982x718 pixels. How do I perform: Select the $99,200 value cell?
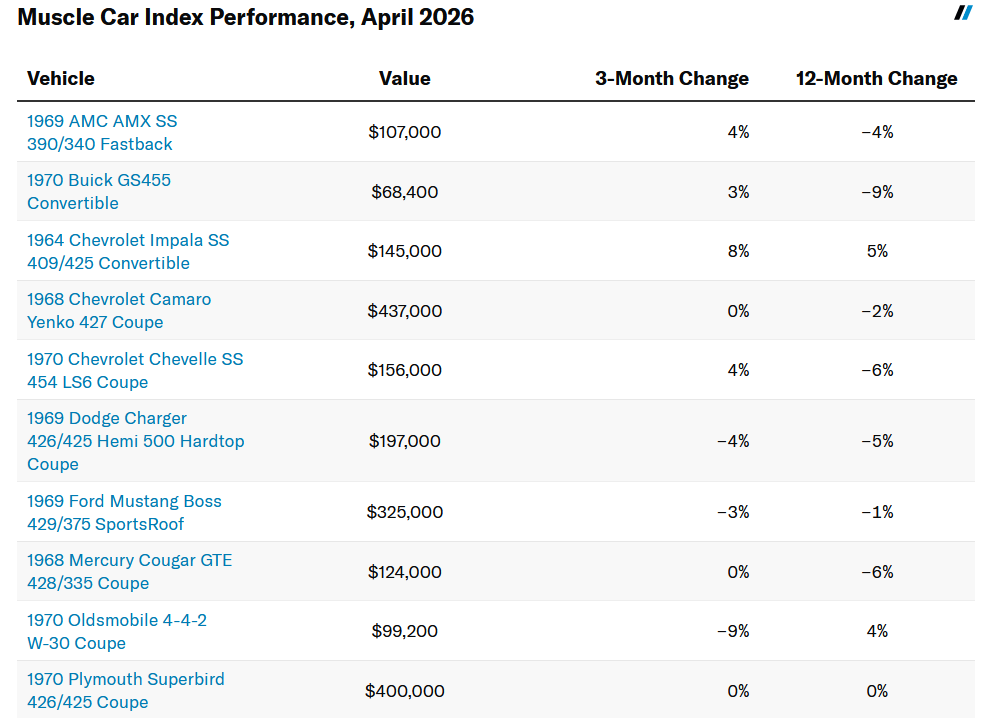404,631
